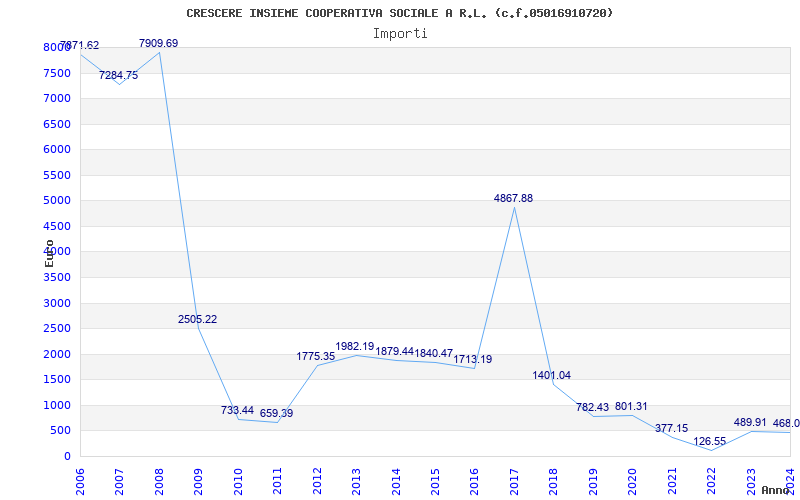
Task: Click the 1401.04 value label
Action: point(552,376)
